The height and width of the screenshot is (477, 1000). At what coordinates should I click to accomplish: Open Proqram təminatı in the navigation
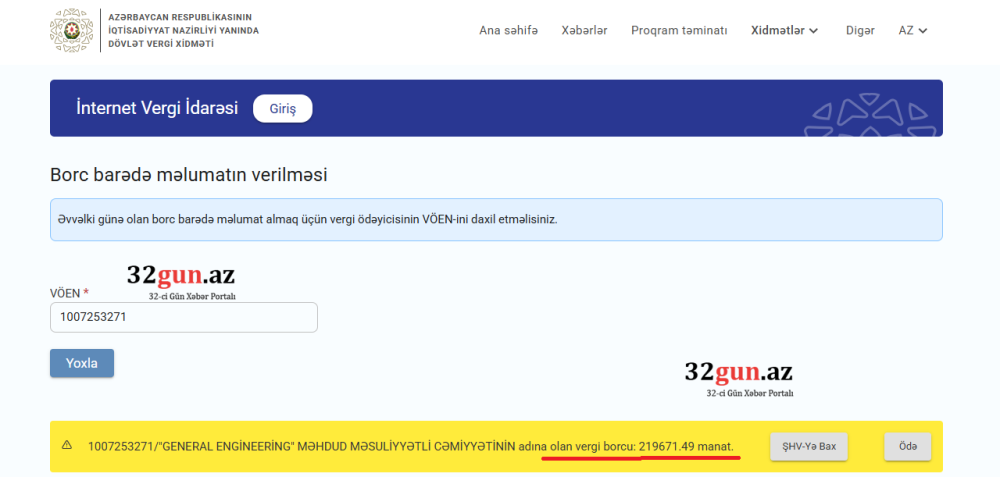679,31
